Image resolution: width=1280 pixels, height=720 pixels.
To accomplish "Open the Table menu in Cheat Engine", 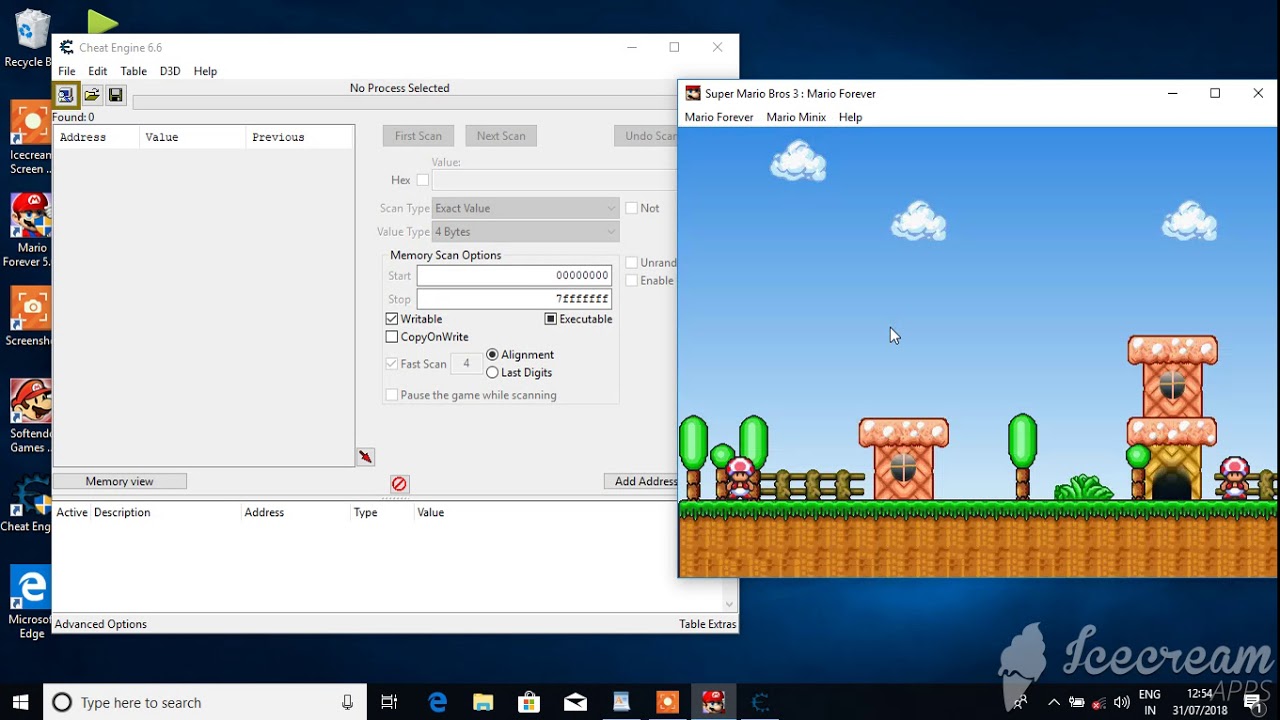I will pyautogui.click(x=134, y=71).
